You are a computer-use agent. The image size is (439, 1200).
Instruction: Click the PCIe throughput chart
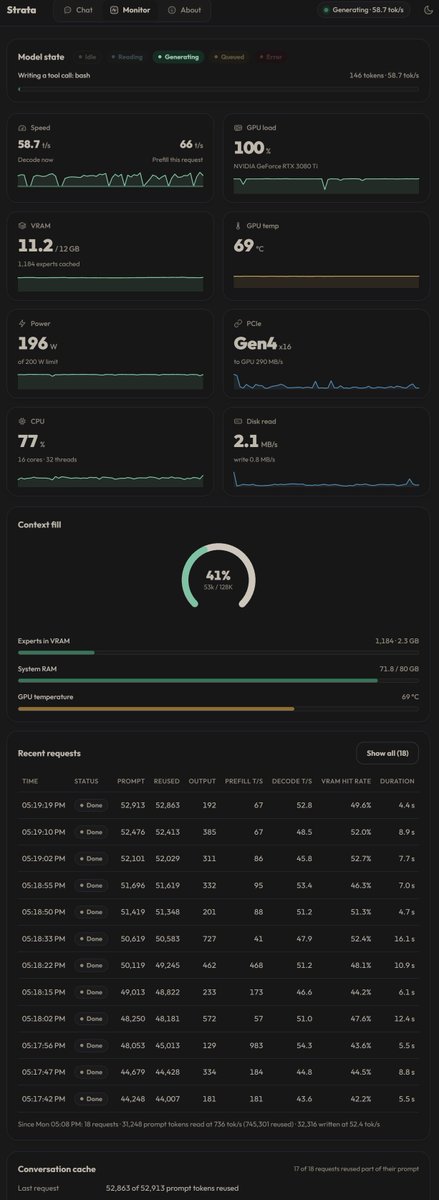pyautogui.click(x=325, y=380)
